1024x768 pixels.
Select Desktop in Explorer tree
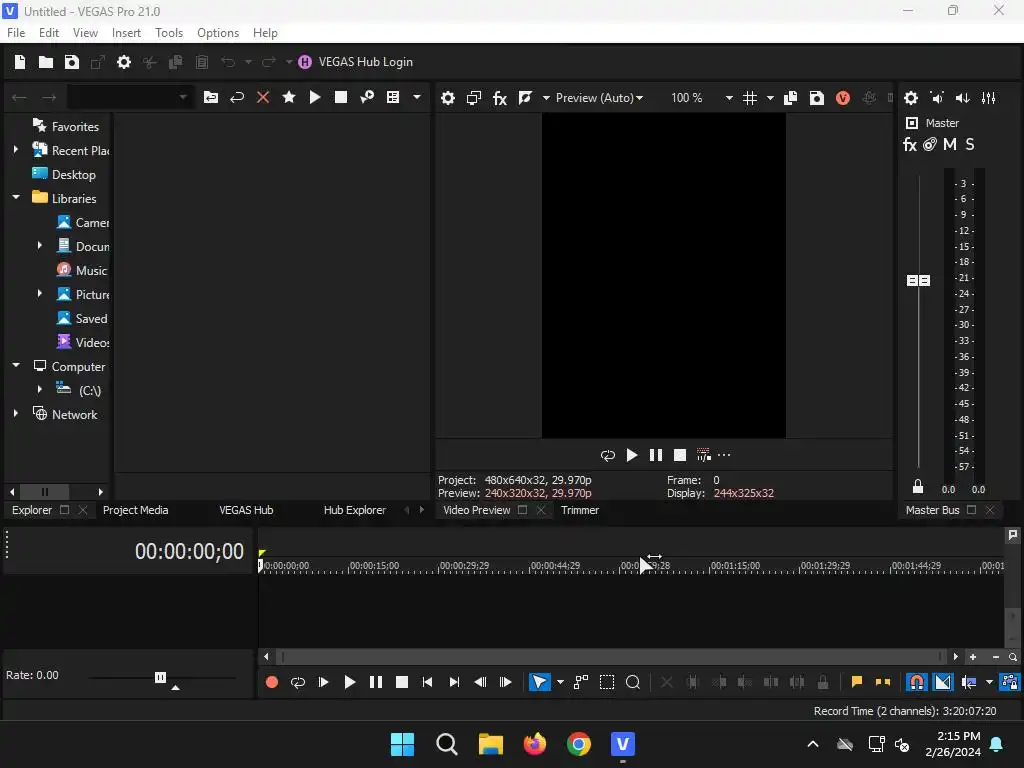tap(74, 174)
